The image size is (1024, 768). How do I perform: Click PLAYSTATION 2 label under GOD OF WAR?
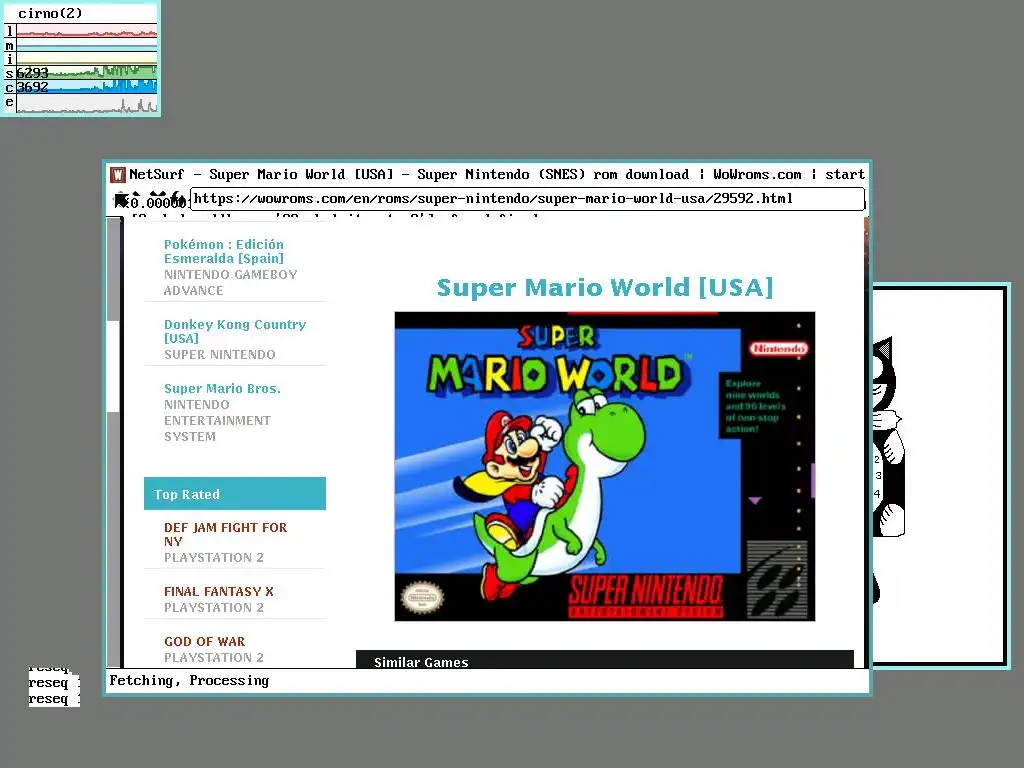tap(214, 658)
